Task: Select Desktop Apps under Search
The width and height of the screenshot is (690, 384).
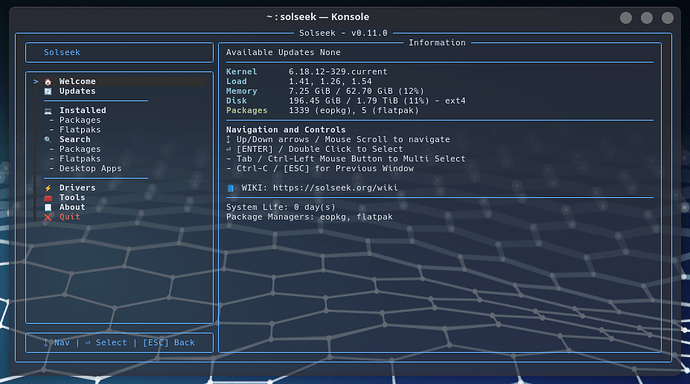Action: pos(90,168)
